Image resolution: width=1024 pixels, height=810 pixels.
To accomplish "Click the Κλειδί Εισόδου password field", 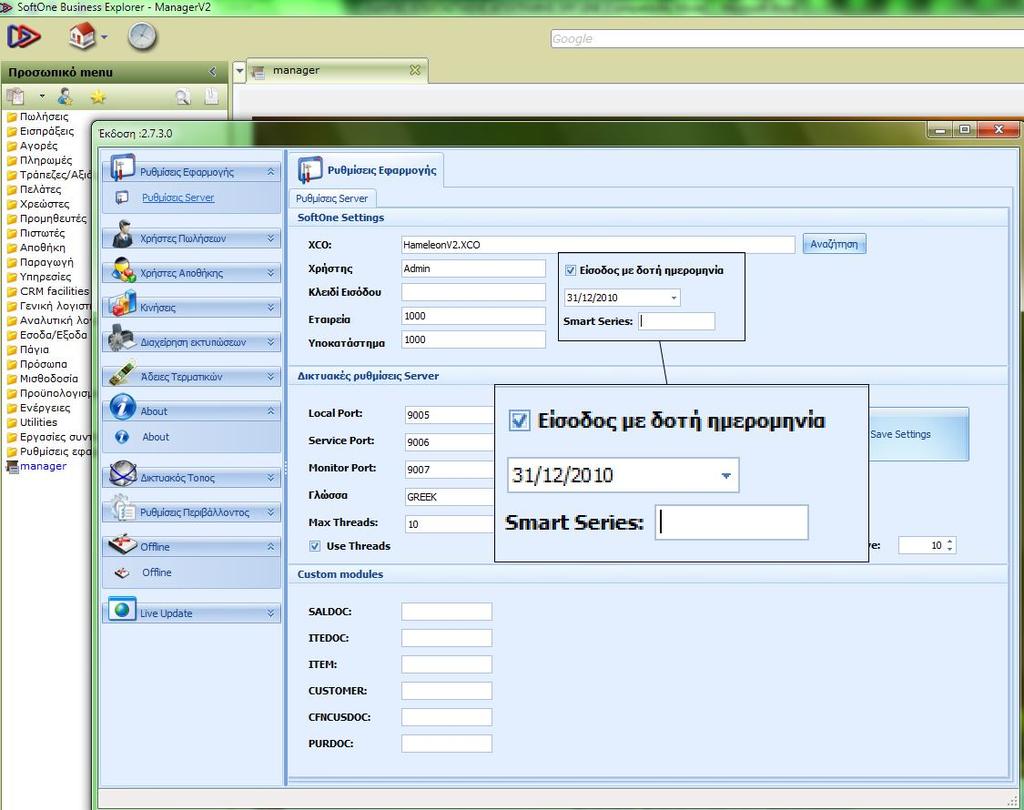I will (473, 292).
